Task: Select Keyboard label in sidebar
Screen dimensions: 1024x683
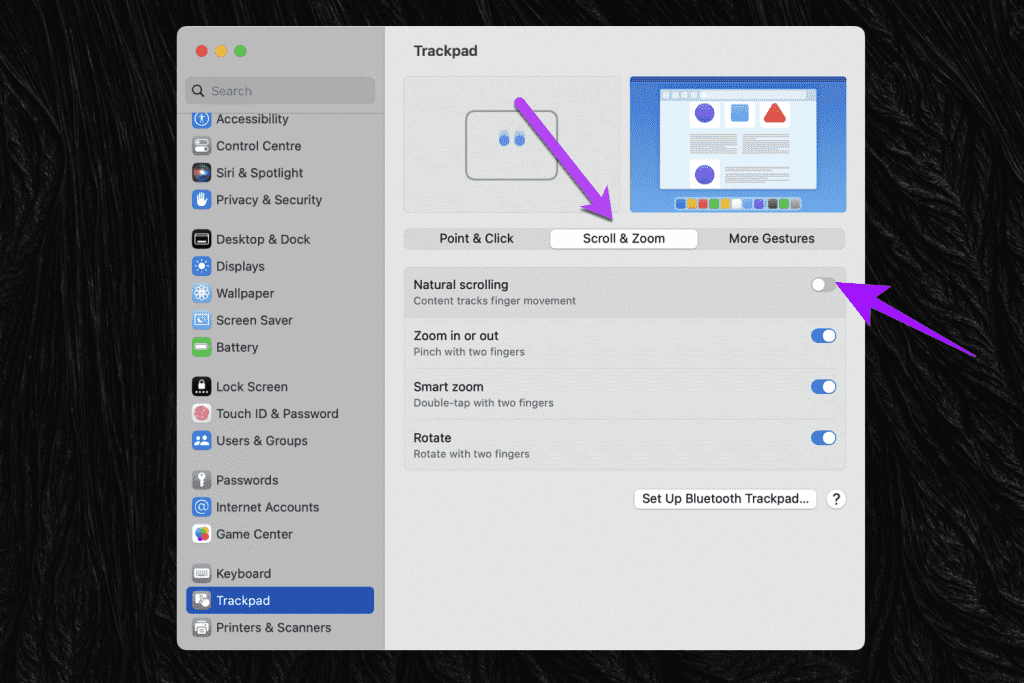Action: (243, 573)
